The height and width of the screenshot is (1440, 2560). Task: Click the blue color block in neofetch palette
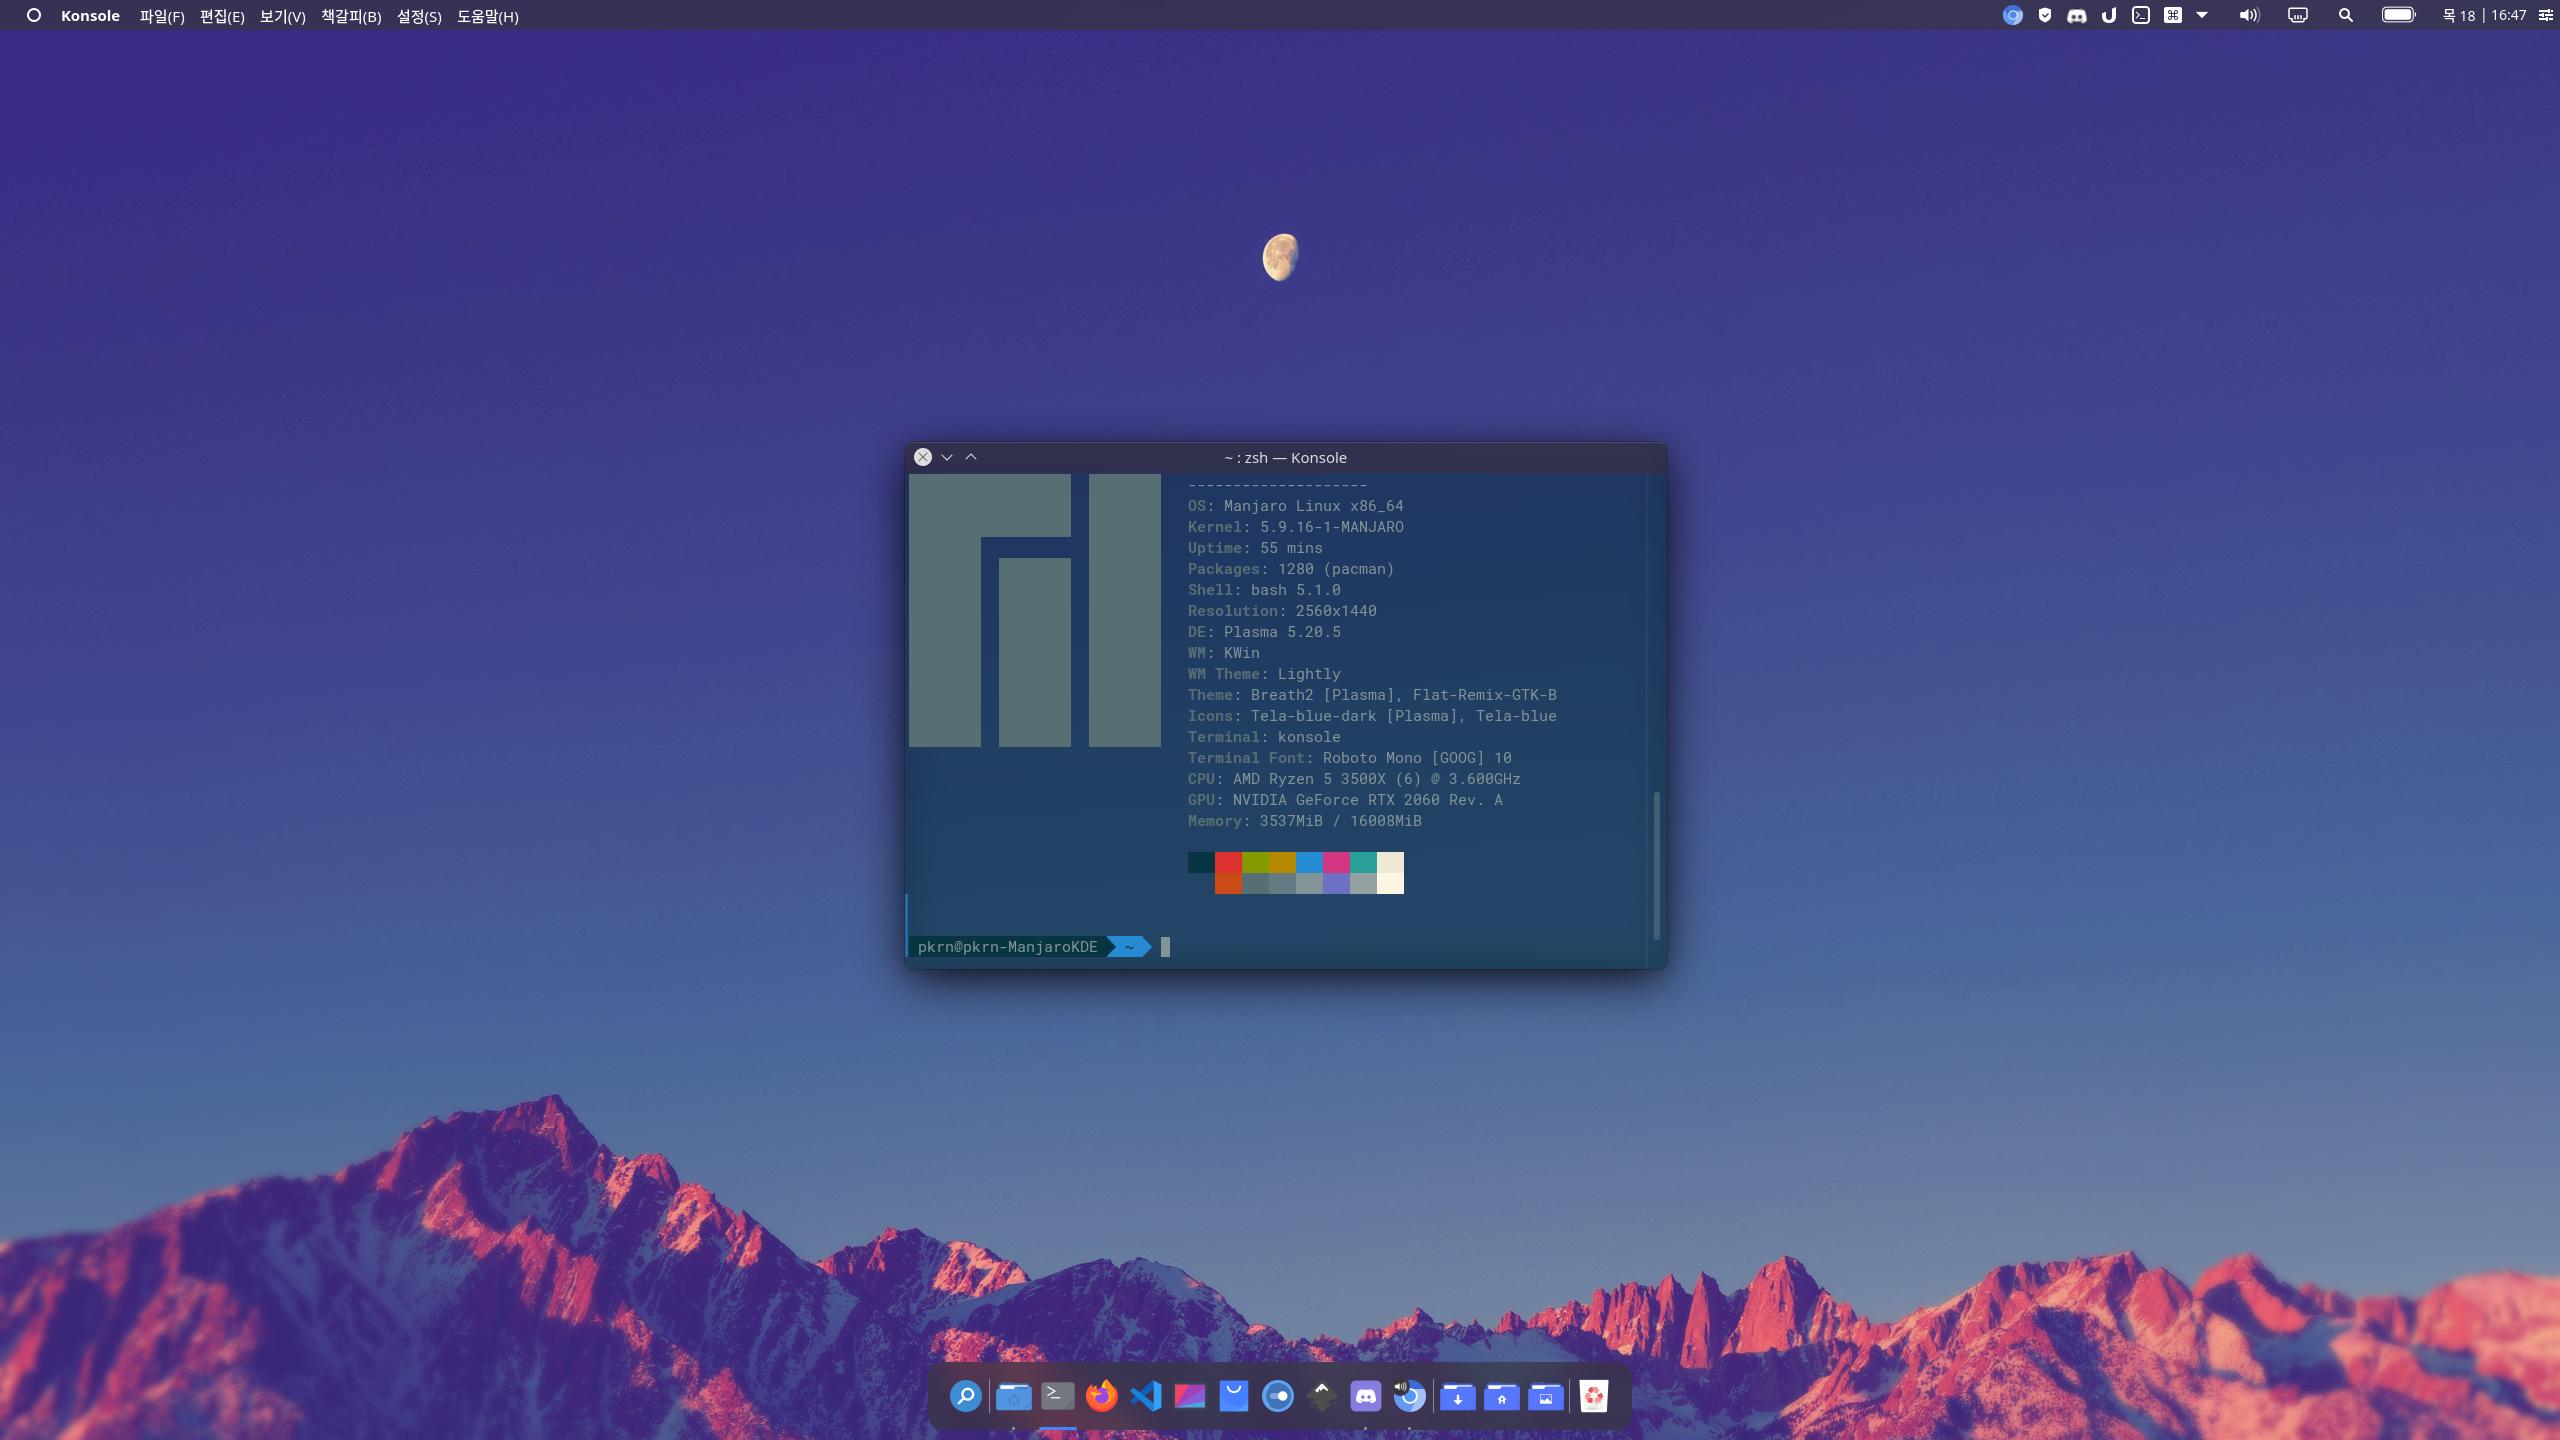tap(1309, 862)
